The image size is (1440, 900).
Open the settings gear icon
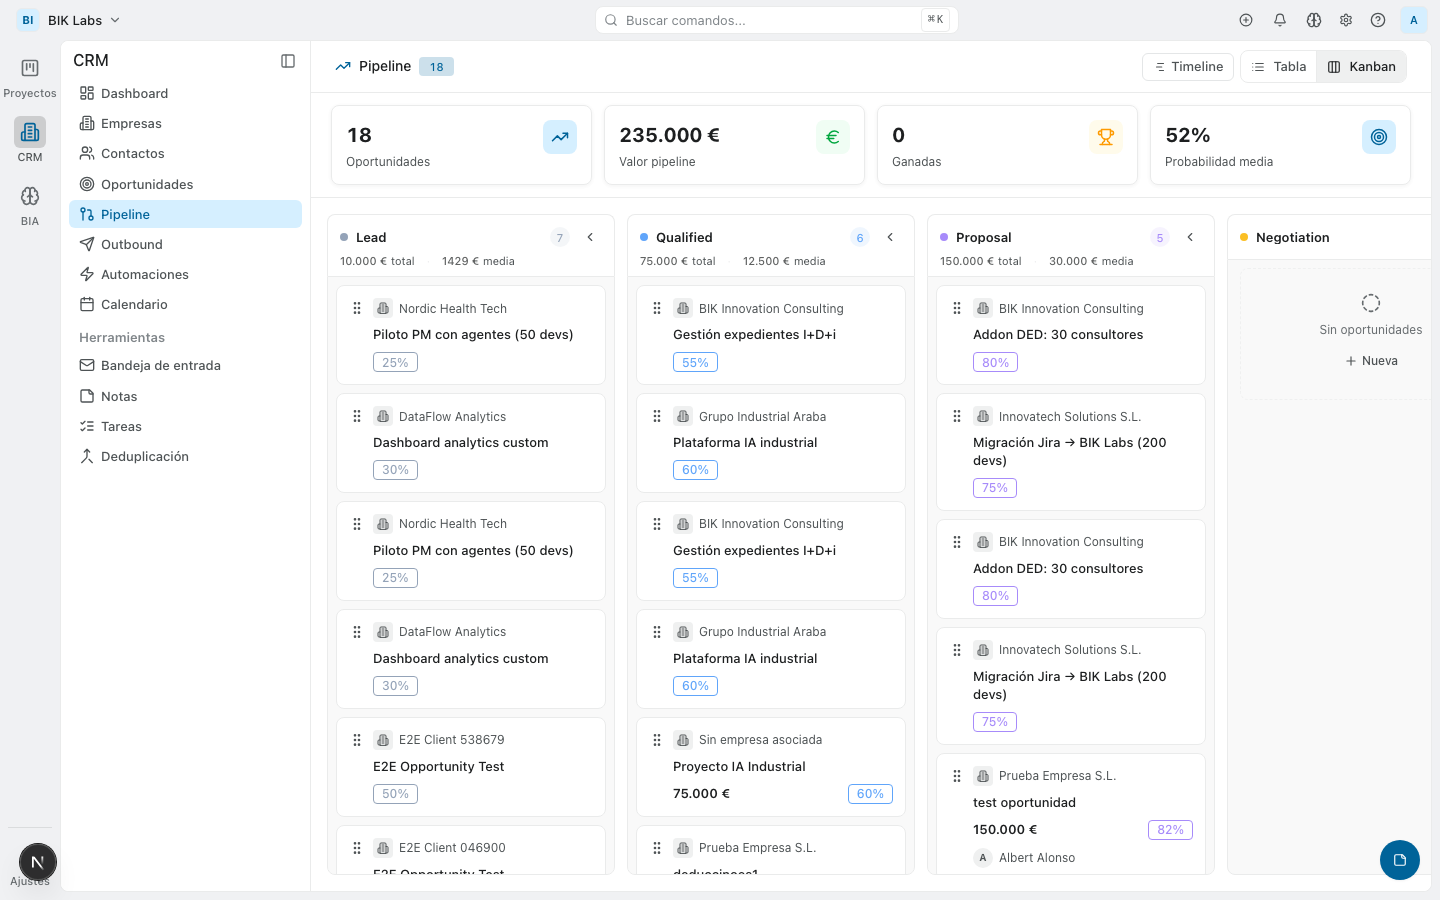coord(1346,20)
